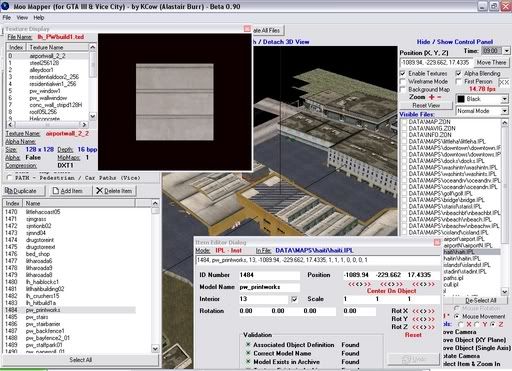Click Rot Z adjustment arrows
This screenshot has width=512, height=371.
(423, 327)
